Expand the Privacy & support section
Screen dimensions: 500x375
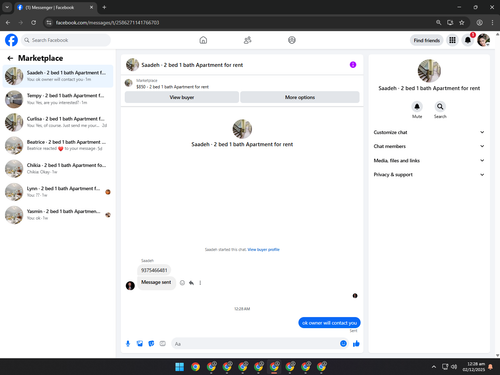tap(429, 175)
